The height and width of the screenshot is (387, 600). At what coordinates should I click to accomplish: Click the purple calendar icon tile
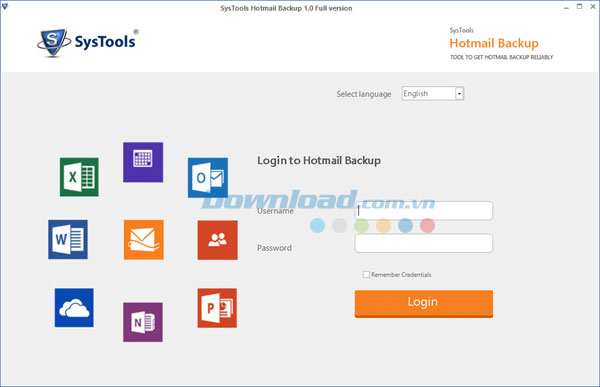click(143, 162)
